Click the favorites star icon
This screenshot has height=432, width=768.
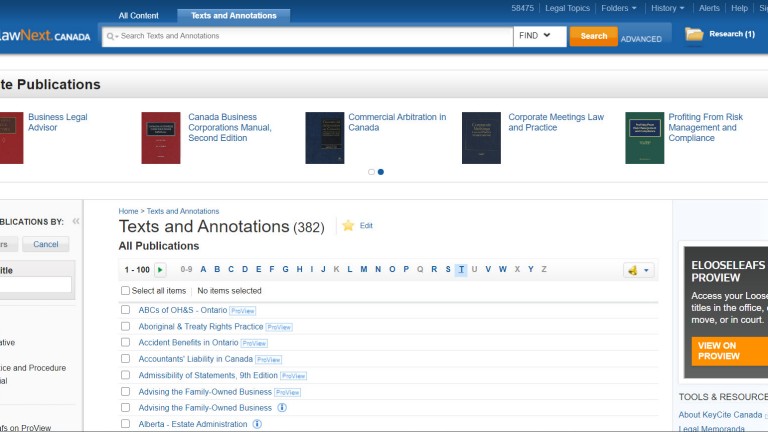coord(348,225)
